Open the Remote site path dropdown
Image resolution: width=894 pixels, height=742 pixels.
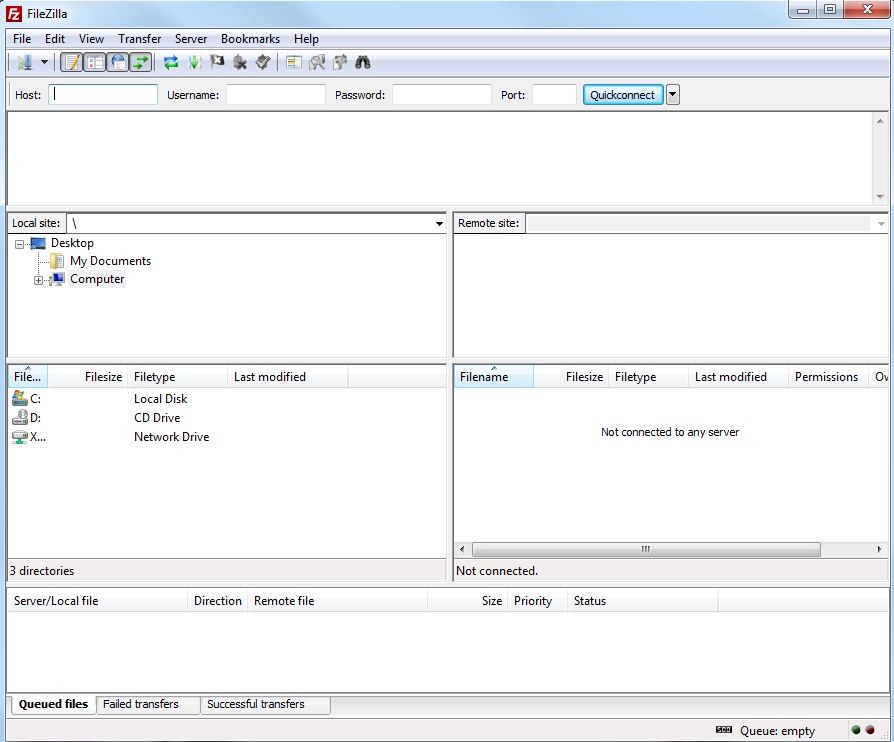click(x=881, y=224)
